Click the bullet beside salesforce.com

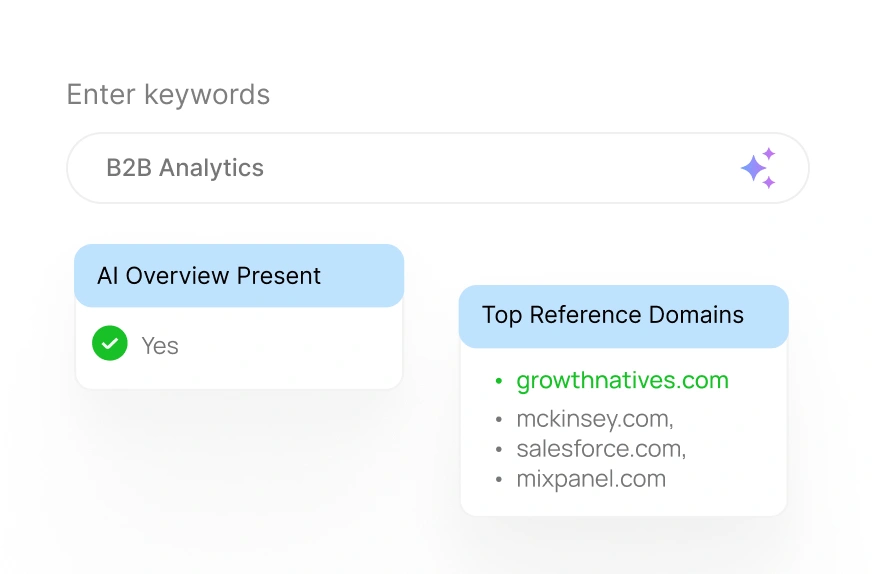pyautogui.click(x=498, y=449)
